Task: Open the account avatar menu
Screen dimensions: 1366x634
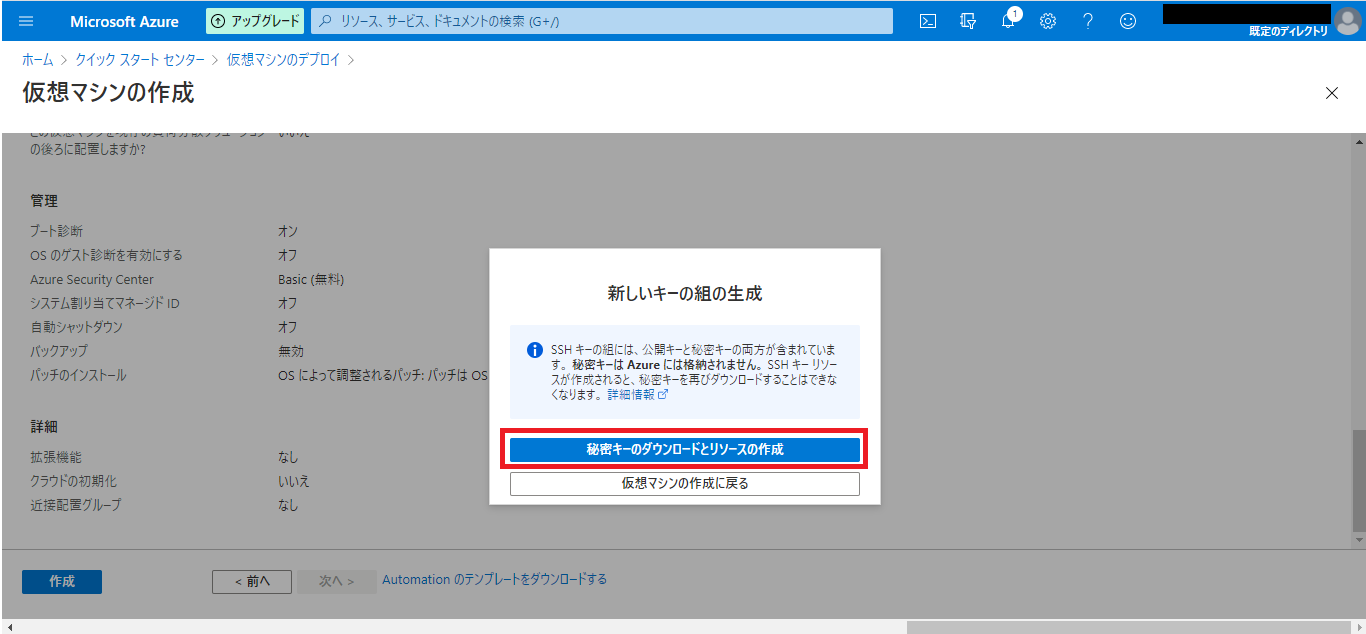Action: [1349, 20]
